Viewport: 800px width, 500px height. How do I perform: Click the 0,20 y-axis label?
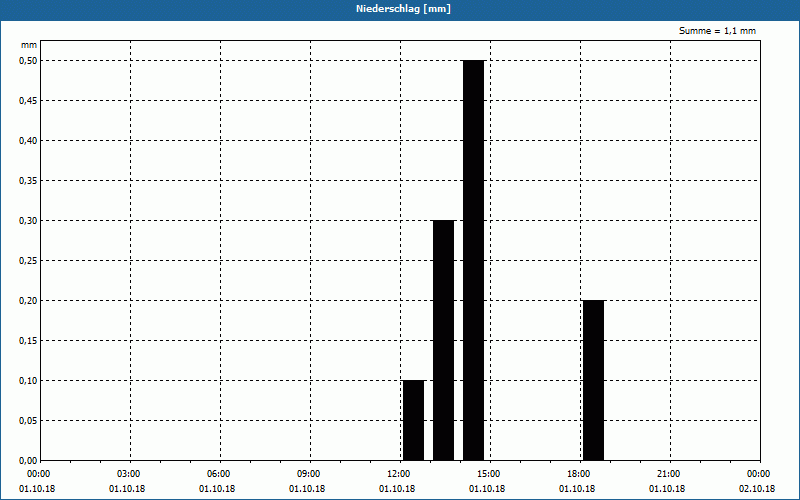click(x=28, y=301)
